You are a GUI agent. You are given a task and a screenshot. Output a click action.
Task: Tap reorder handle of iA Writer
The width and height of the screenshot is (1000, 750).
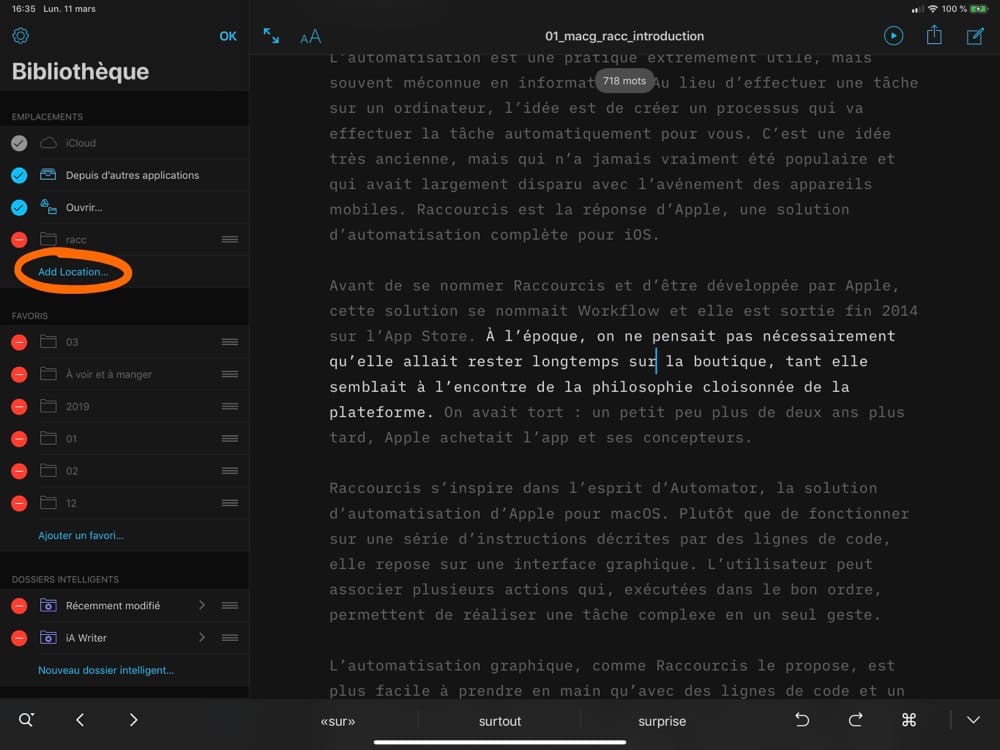tap(230, 638)
